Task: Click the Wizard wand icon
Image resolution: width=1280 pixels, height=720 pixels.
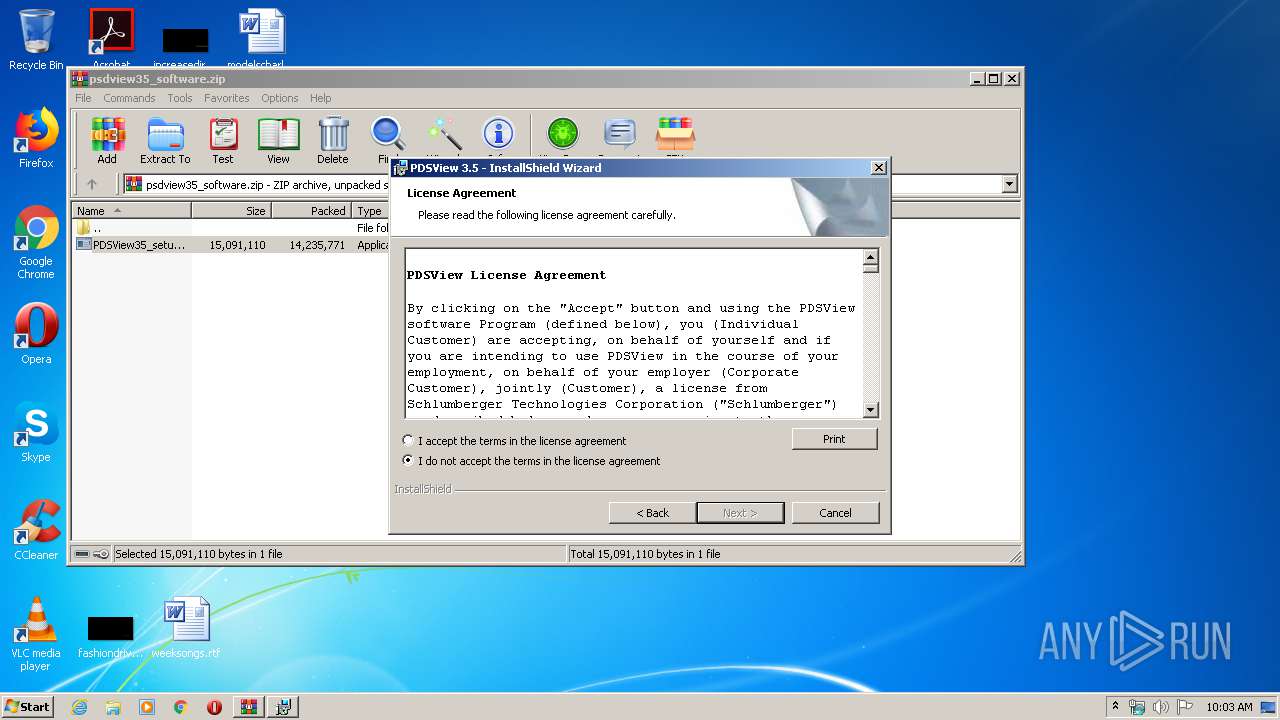Action: click(x=444, y=135)
